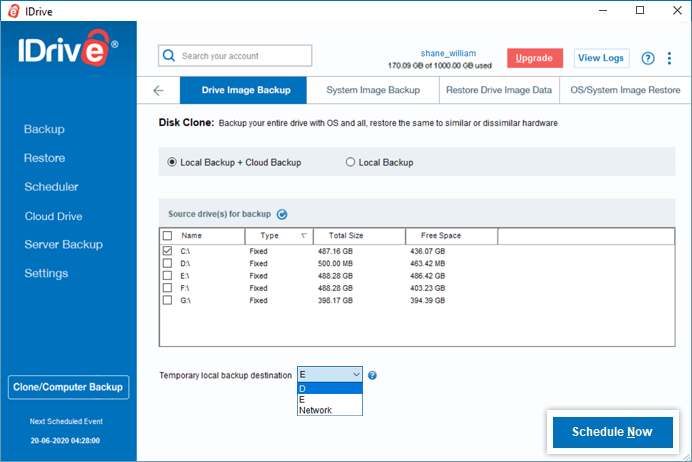Open help via question mark icon in header
Viewport: 692px width, 462px height.
pos(647,58)
